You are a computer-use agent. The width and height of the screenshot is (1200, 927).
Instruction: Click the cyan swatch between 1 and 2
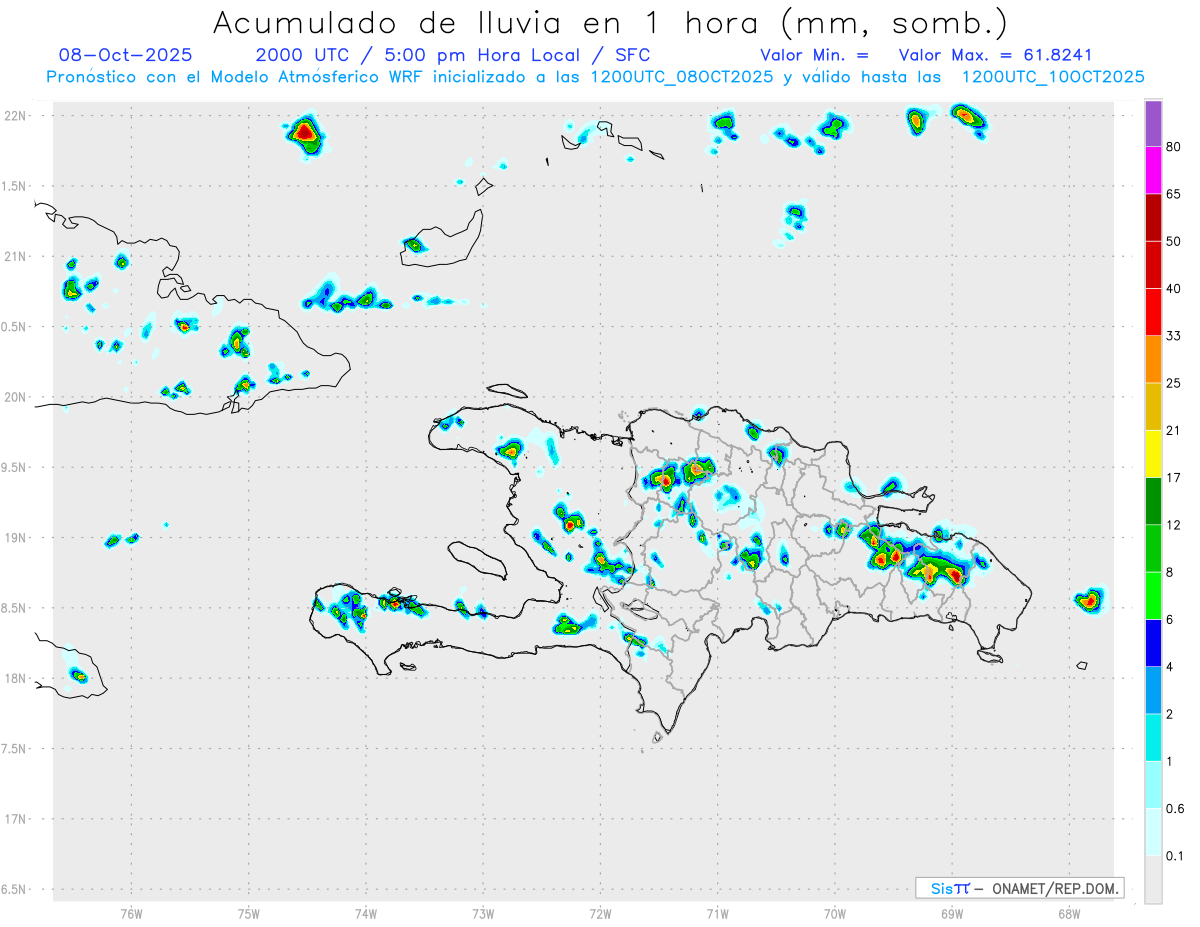pyautogui.click(x=1153, y=736)
